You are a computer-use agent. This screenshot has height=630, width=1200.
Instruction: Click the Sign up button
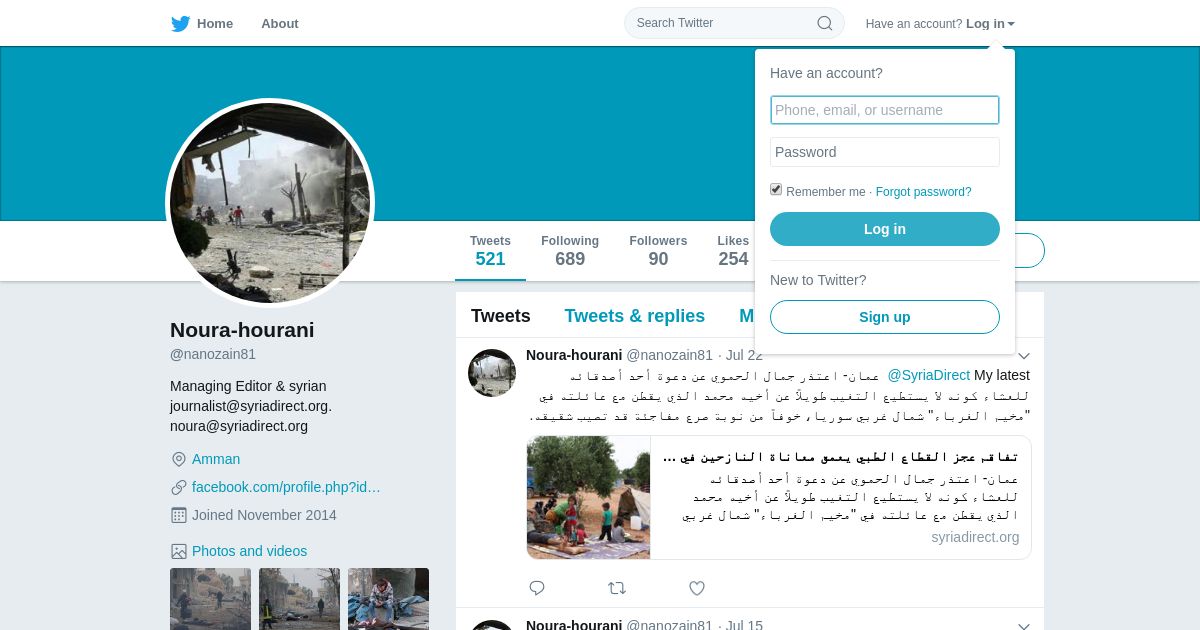point(885,317)
